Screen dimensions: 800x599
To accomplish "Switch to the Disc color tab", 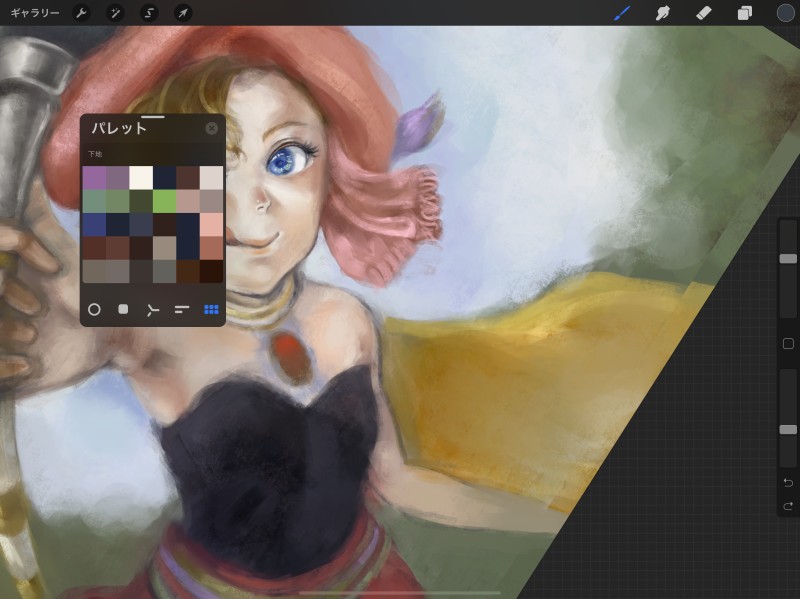I will [x=94, y=309].
